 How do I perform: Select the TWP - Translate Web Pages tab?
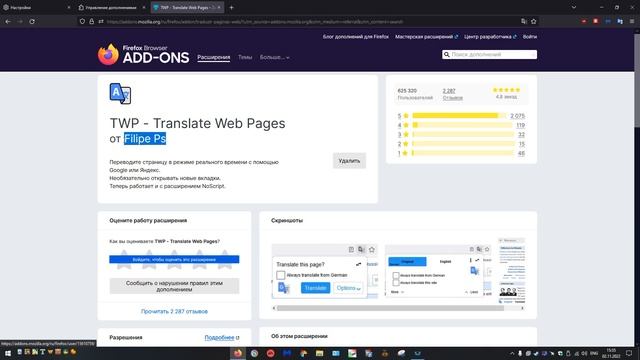point(187,7)
